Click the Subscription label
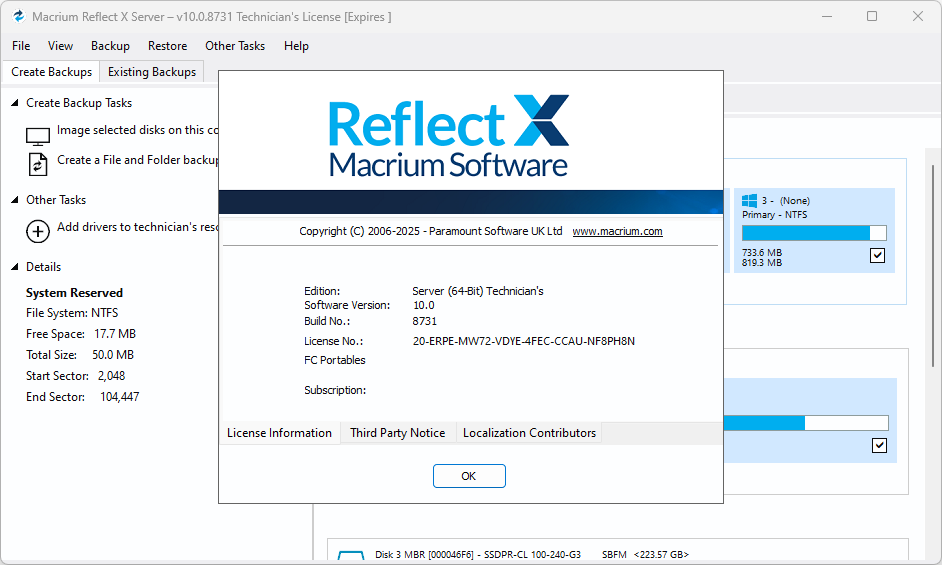 [x=335, y=390]
